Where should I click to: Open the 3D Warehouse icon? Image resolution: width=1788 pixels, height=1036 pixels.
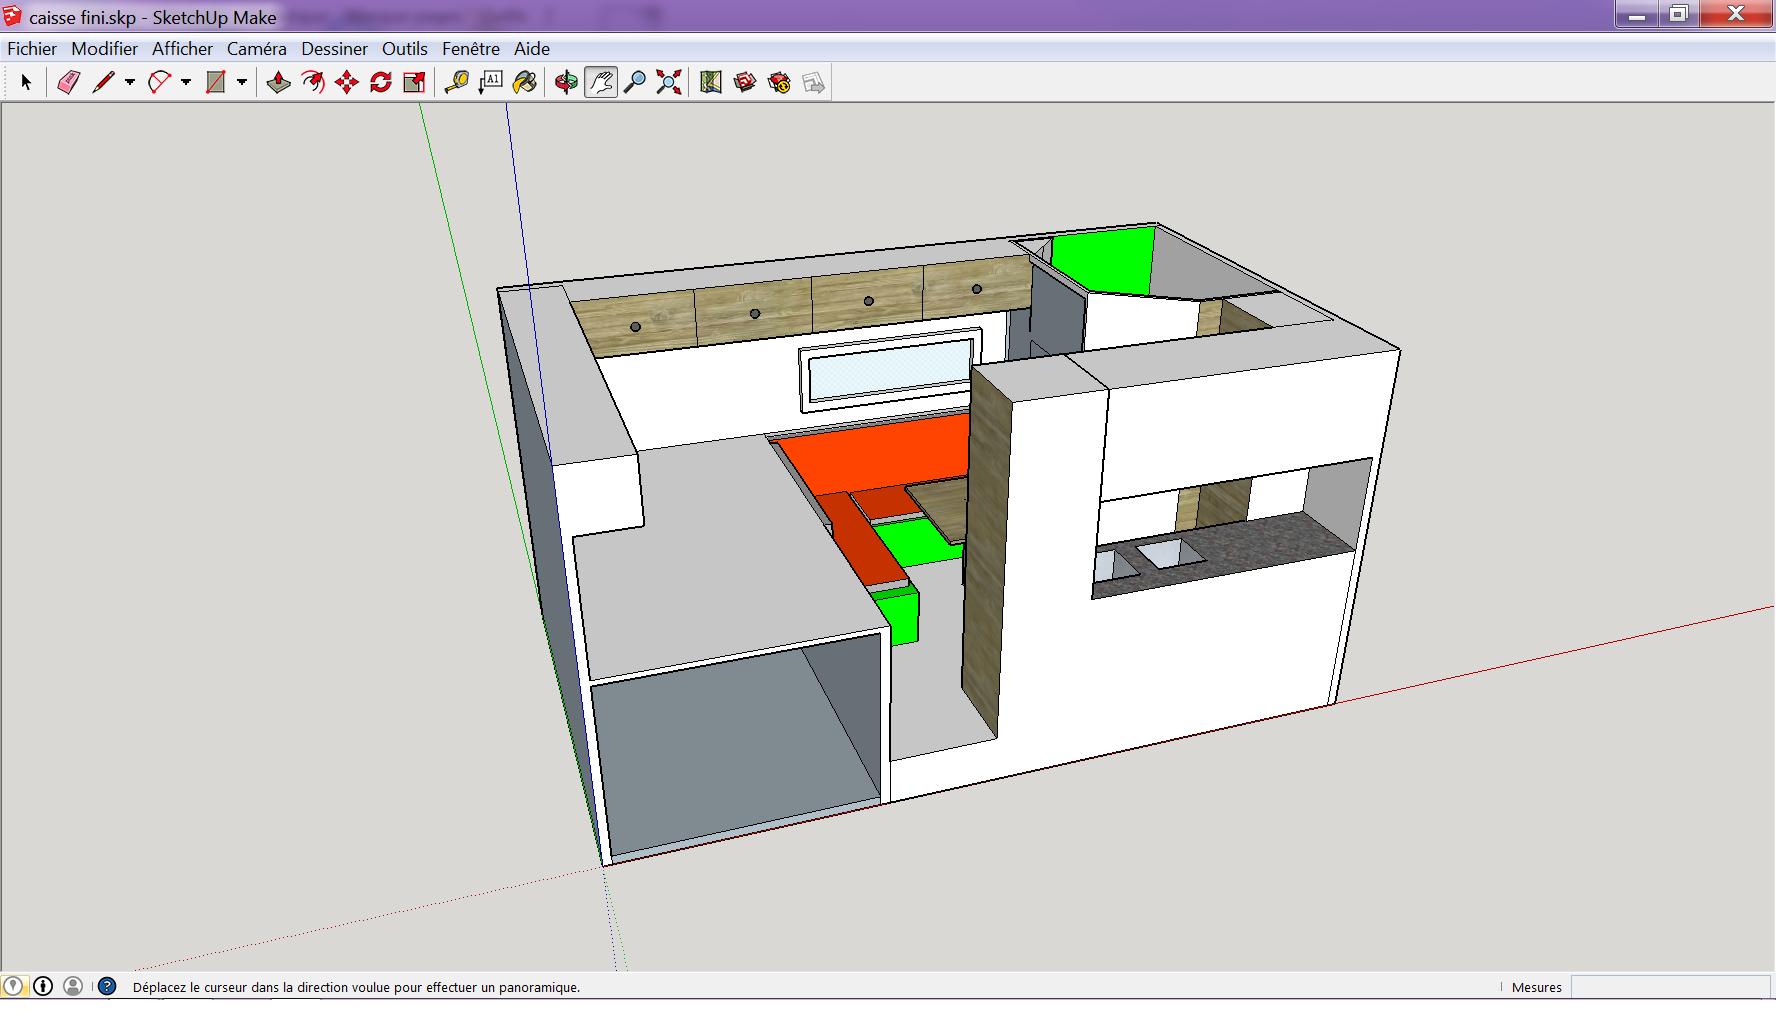pyautogui.click(x=745, y=83)
